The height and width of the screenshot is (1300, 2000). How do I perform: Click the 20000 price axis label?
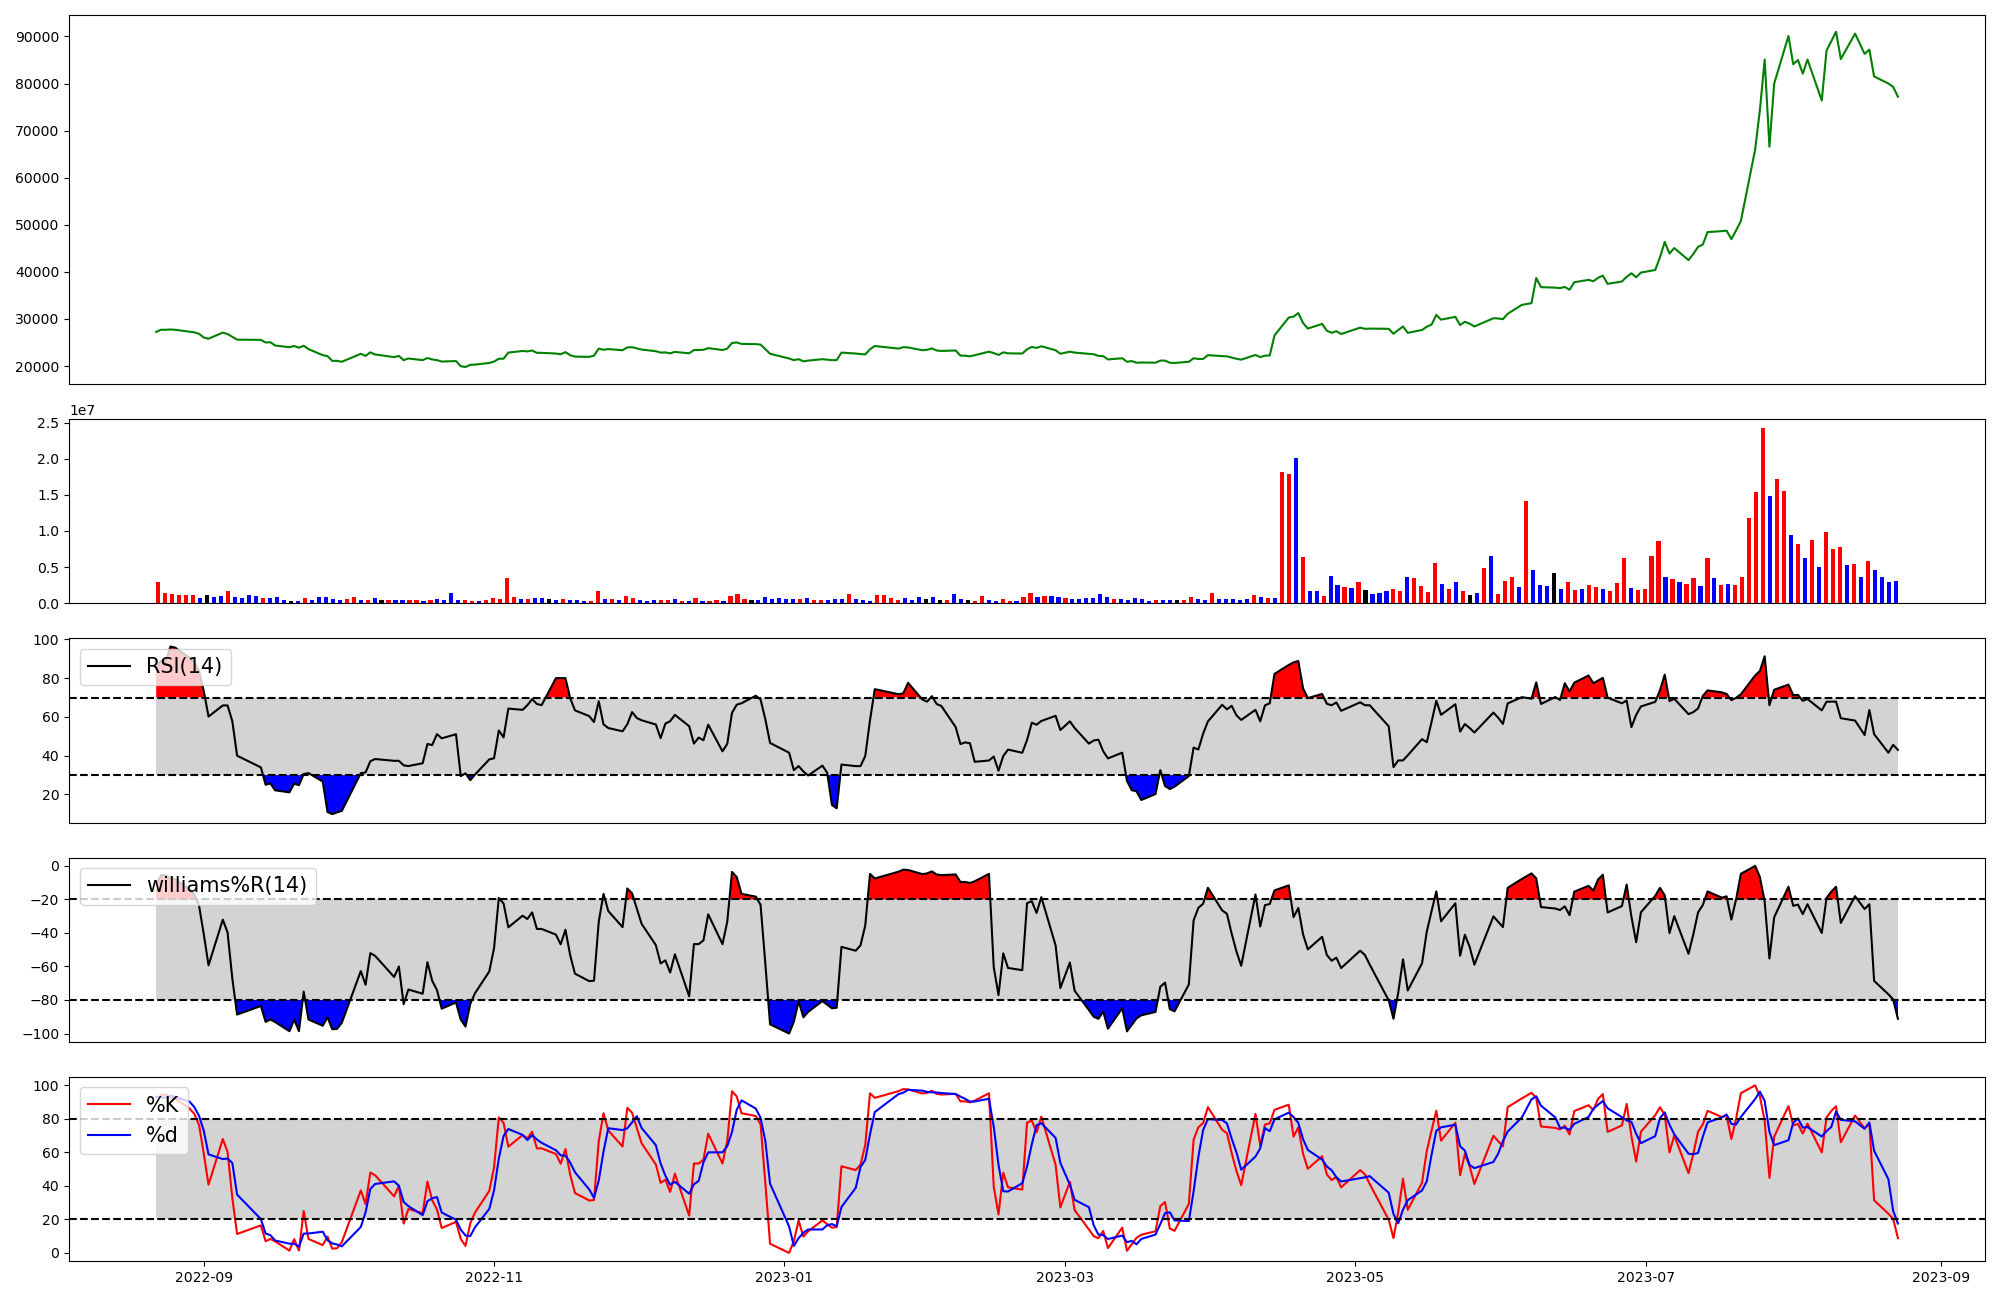(38, 367)
